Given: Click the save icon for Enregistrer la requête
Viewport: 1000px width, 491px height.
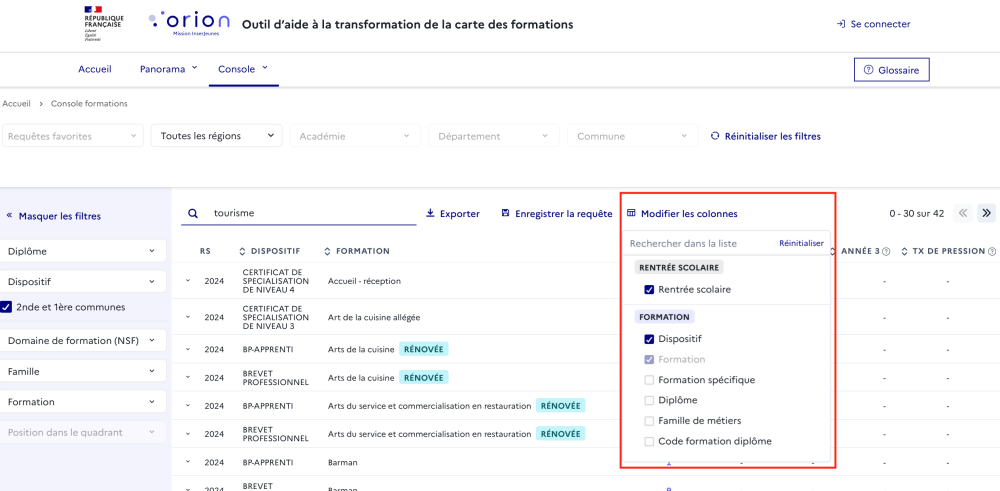Looking at the screenshot, I should tap(506, 214).
